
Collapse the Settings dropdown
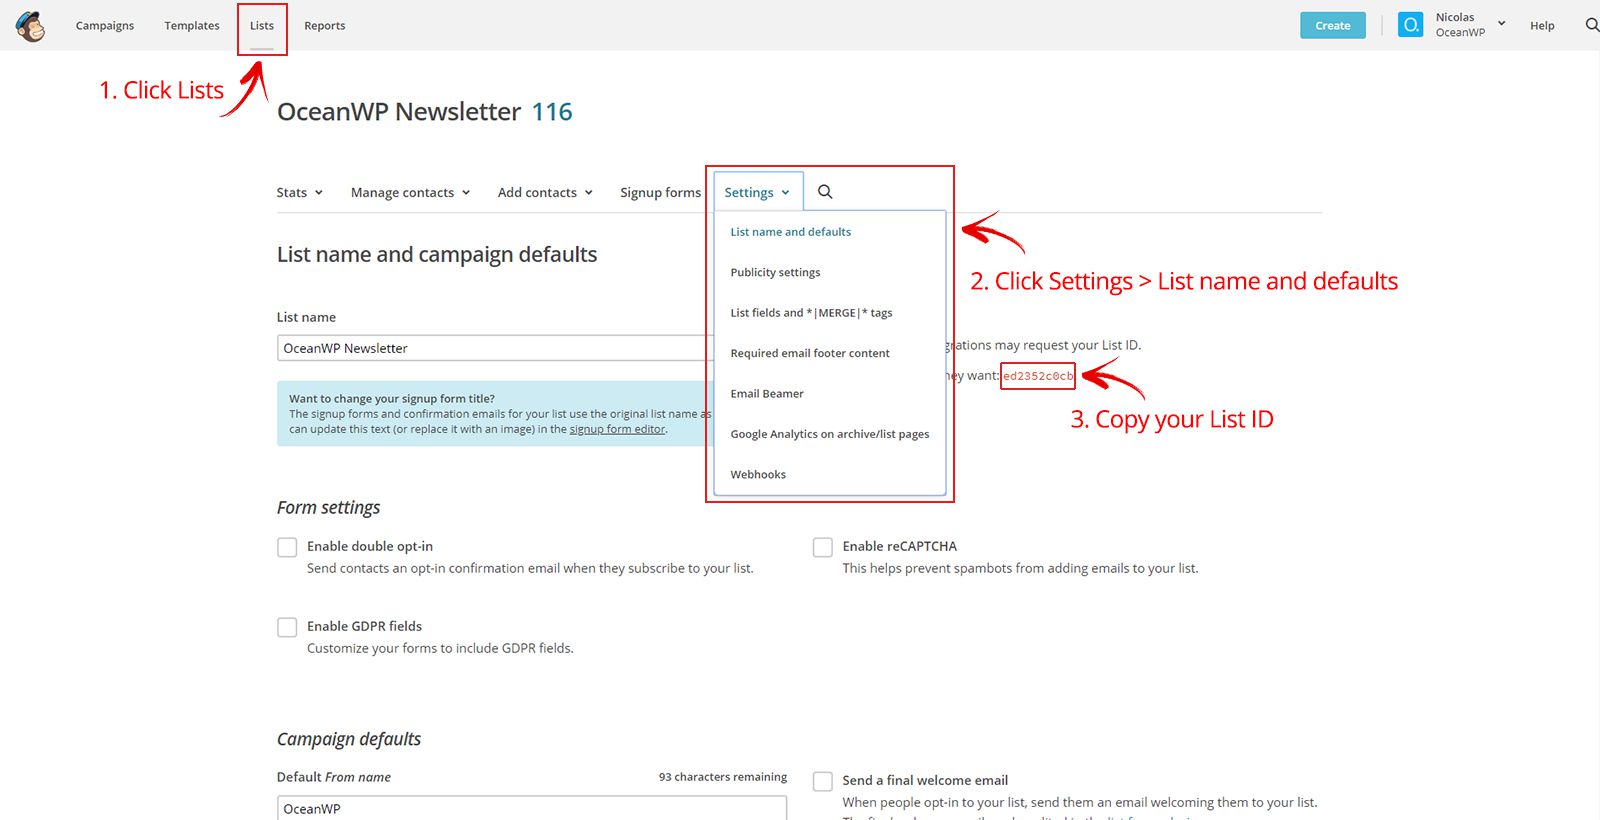click(x=757, y=192)
